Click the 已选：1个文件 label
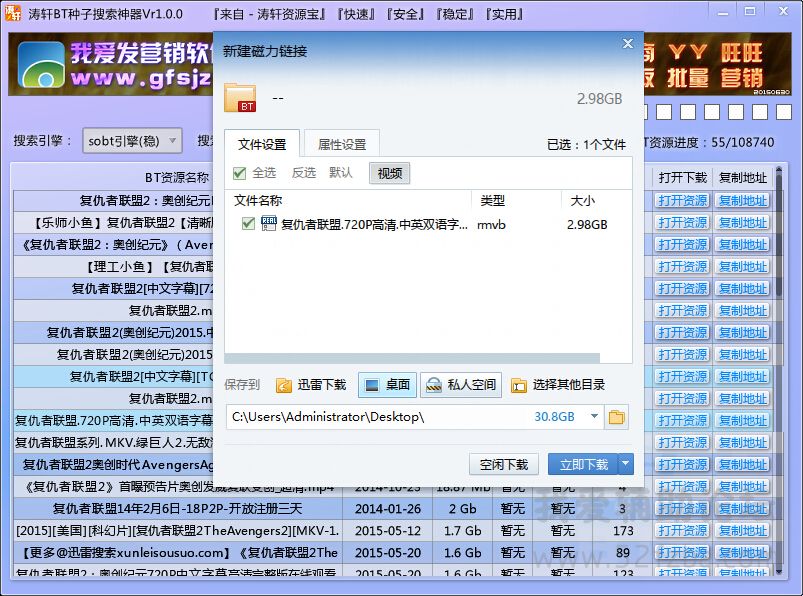Image resolution: width=803 pixels, height=596 pixels. 586,145
